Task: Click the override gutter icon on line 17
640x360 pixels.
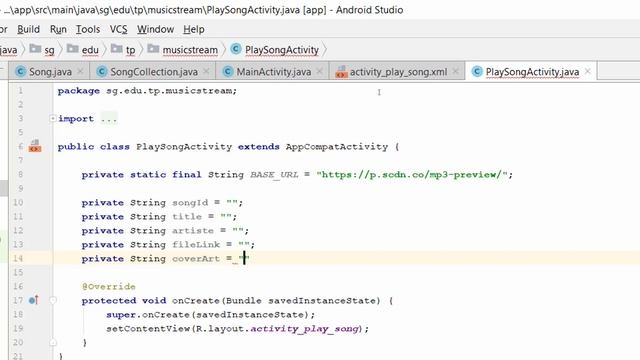Action: [34, 300]
